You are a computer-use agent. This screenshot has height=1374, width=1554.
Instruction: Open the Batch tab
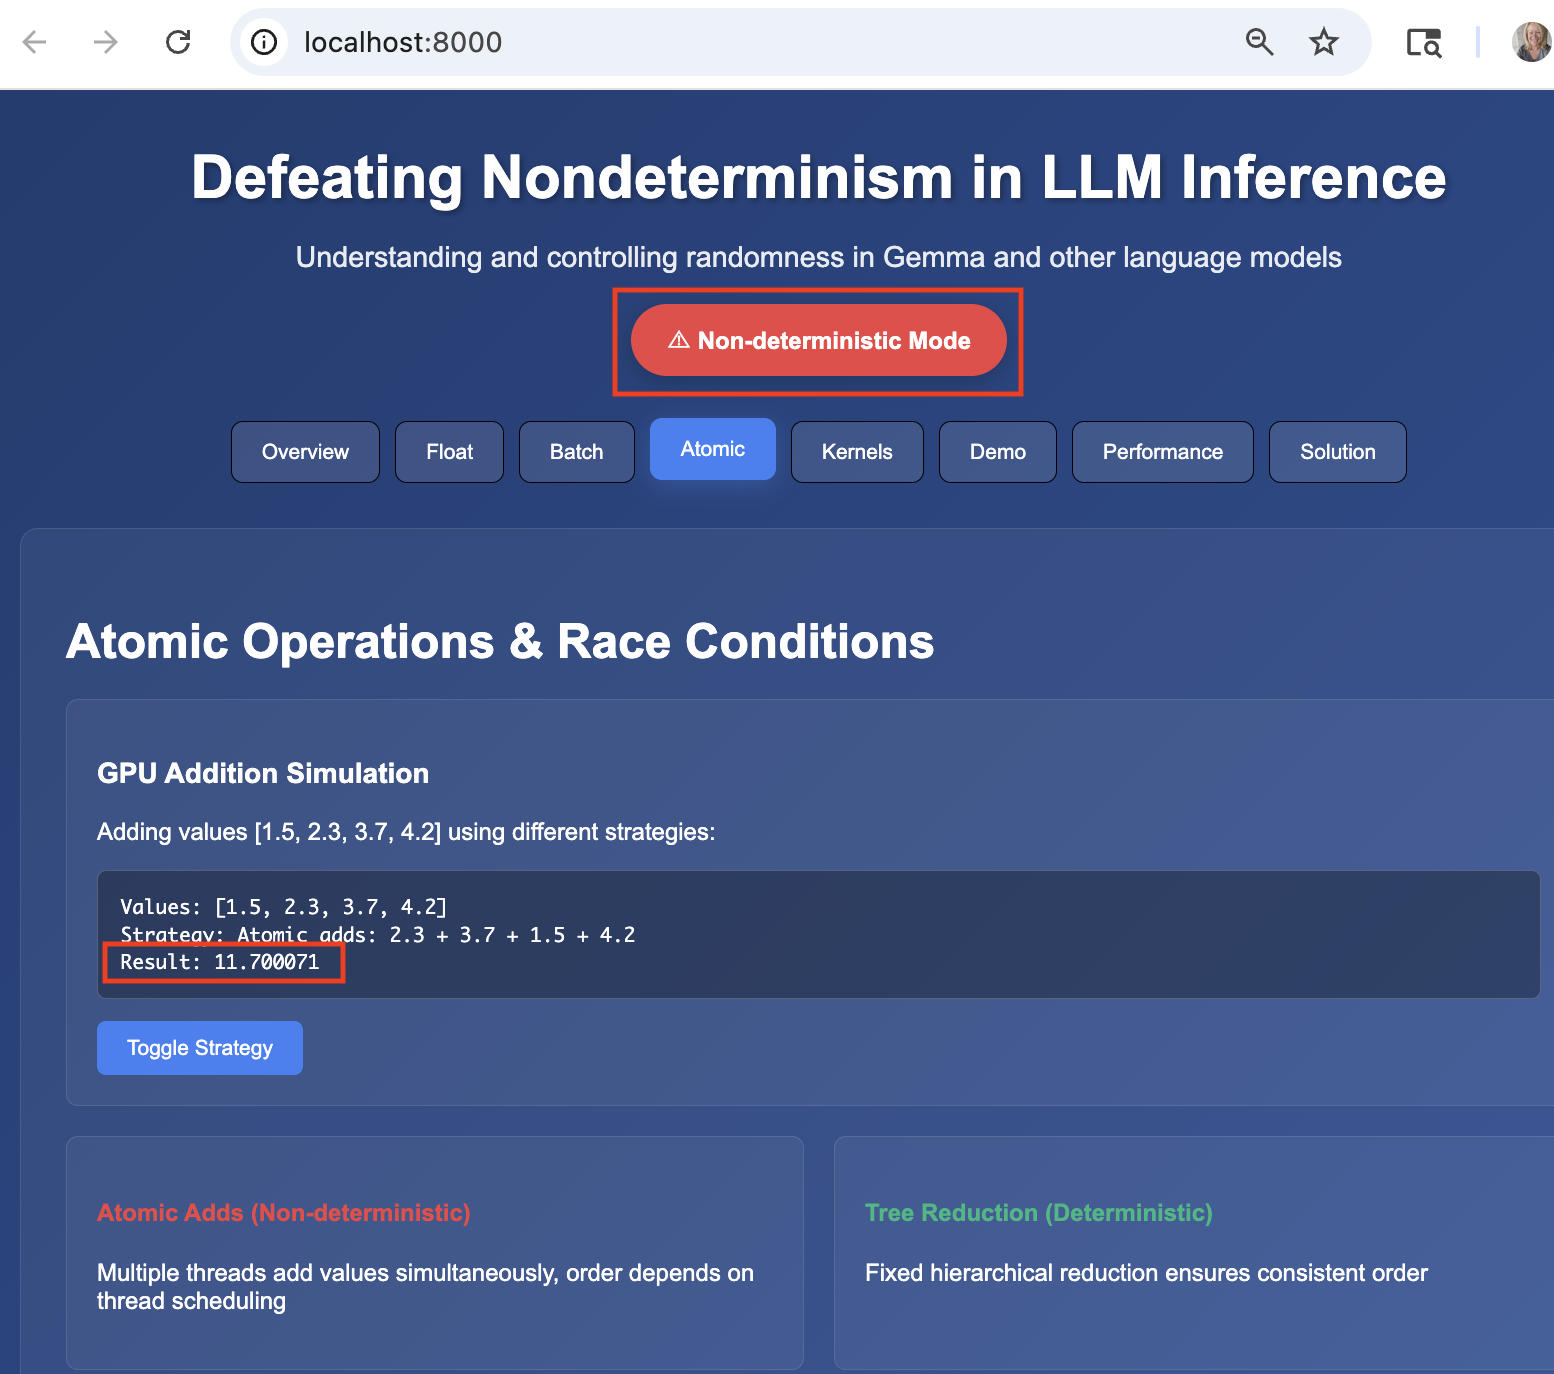click(576, 452)
